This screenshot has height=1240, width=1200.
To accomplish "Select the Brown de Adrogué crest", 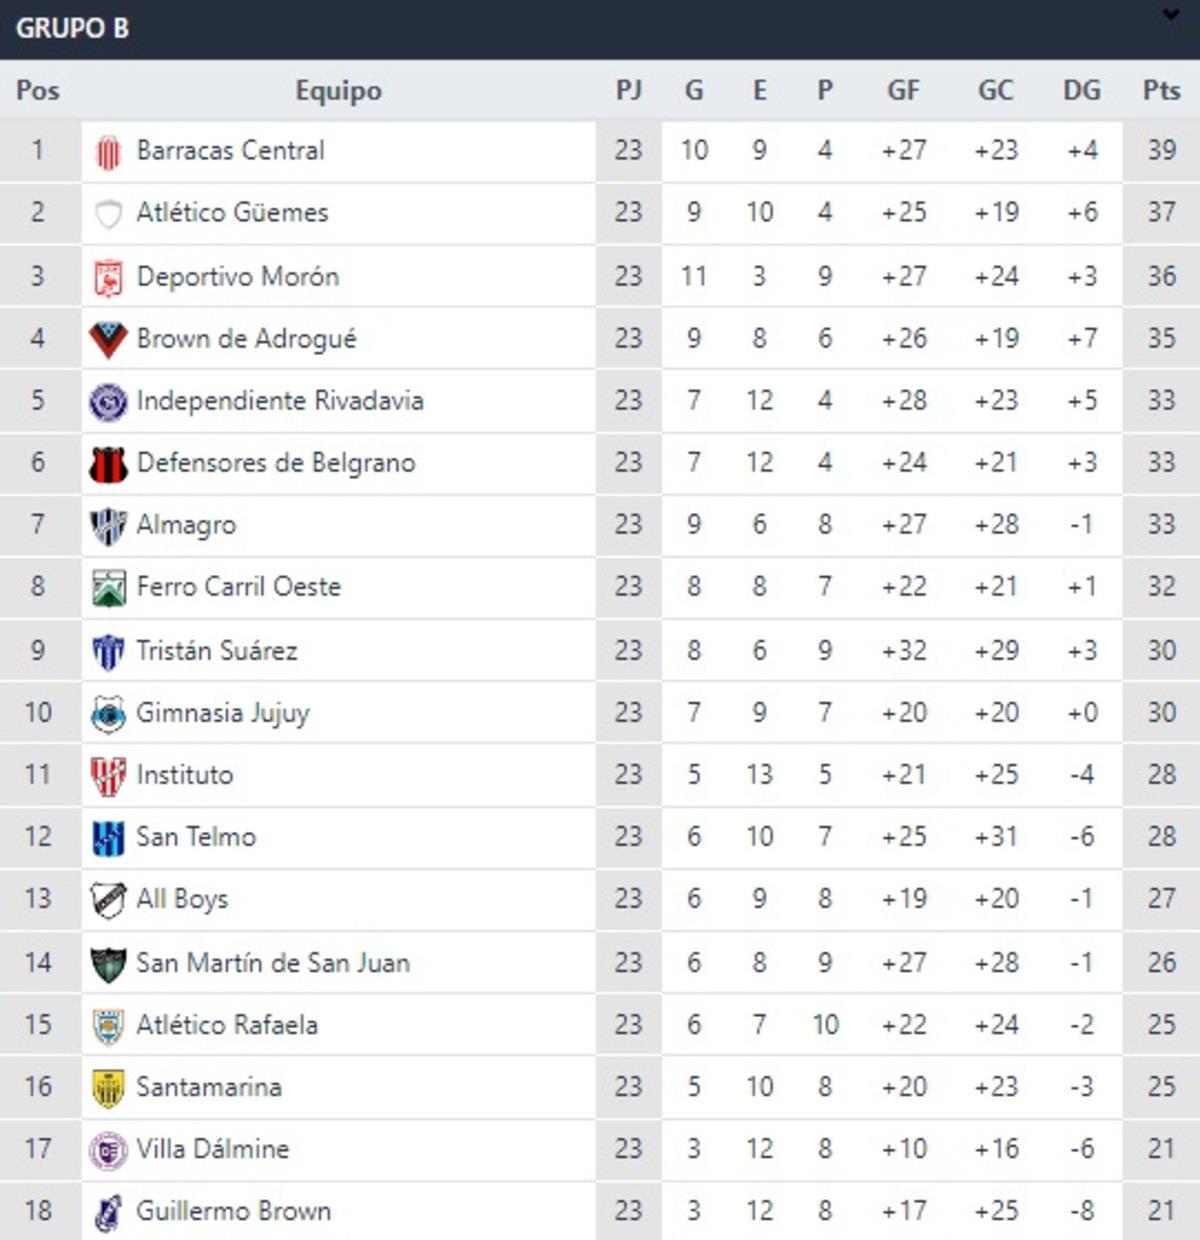I will coord(110,337).
